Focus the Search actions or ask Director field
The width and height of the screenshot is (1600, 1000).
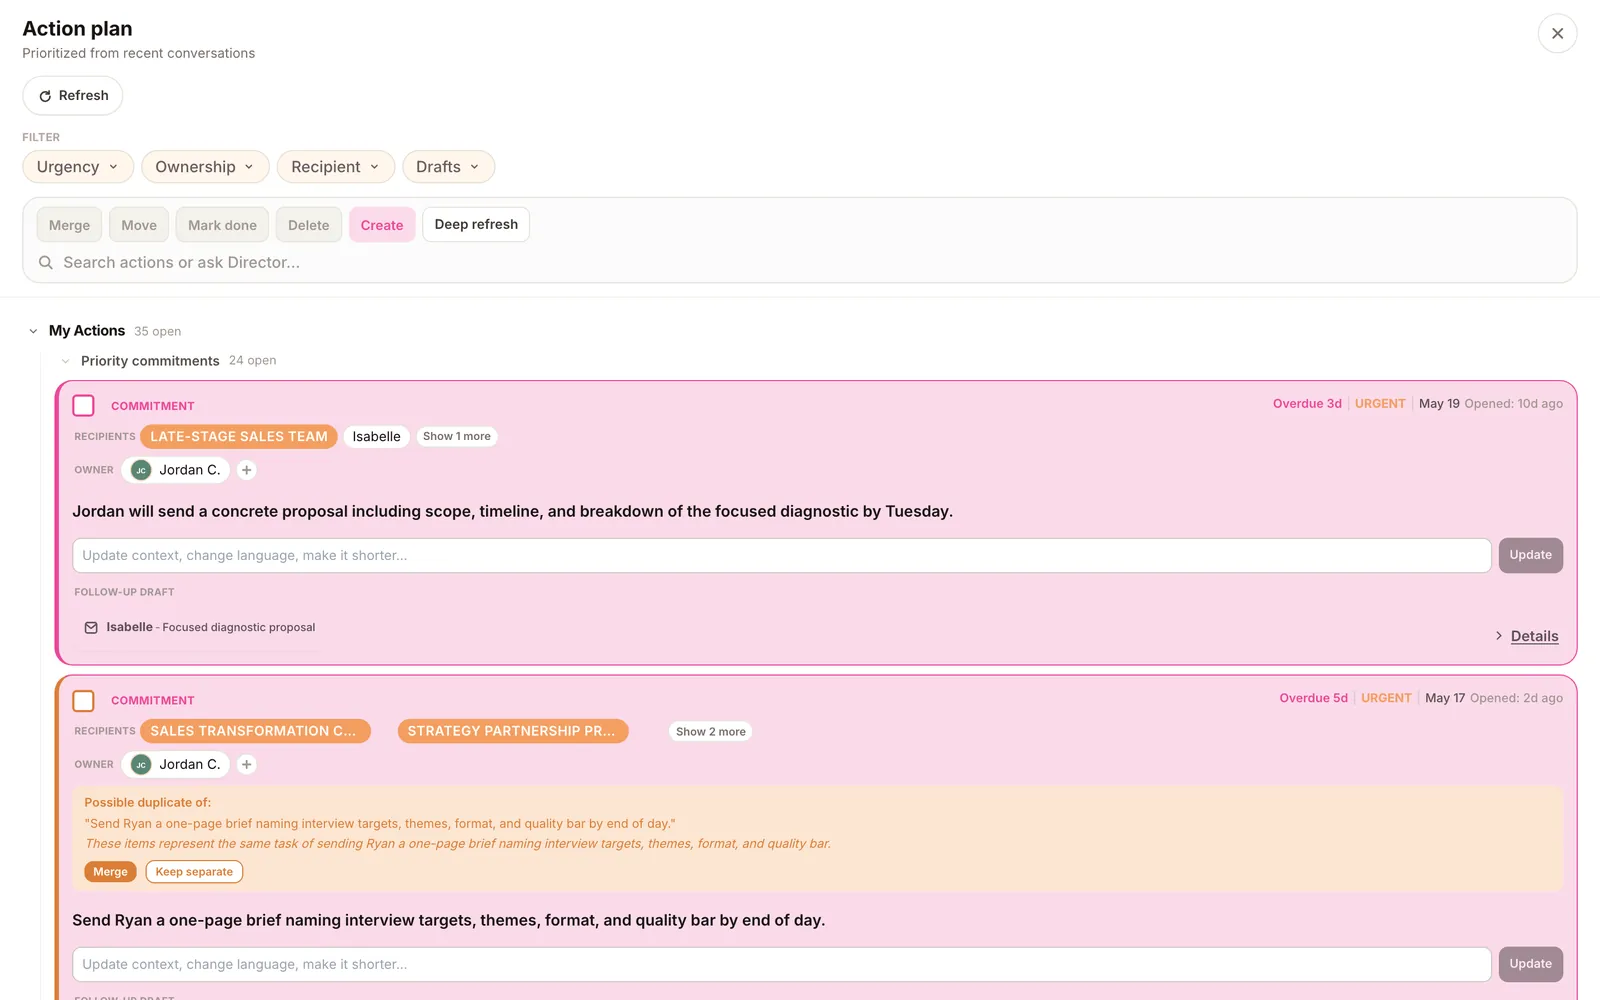(x=800, y=262)
